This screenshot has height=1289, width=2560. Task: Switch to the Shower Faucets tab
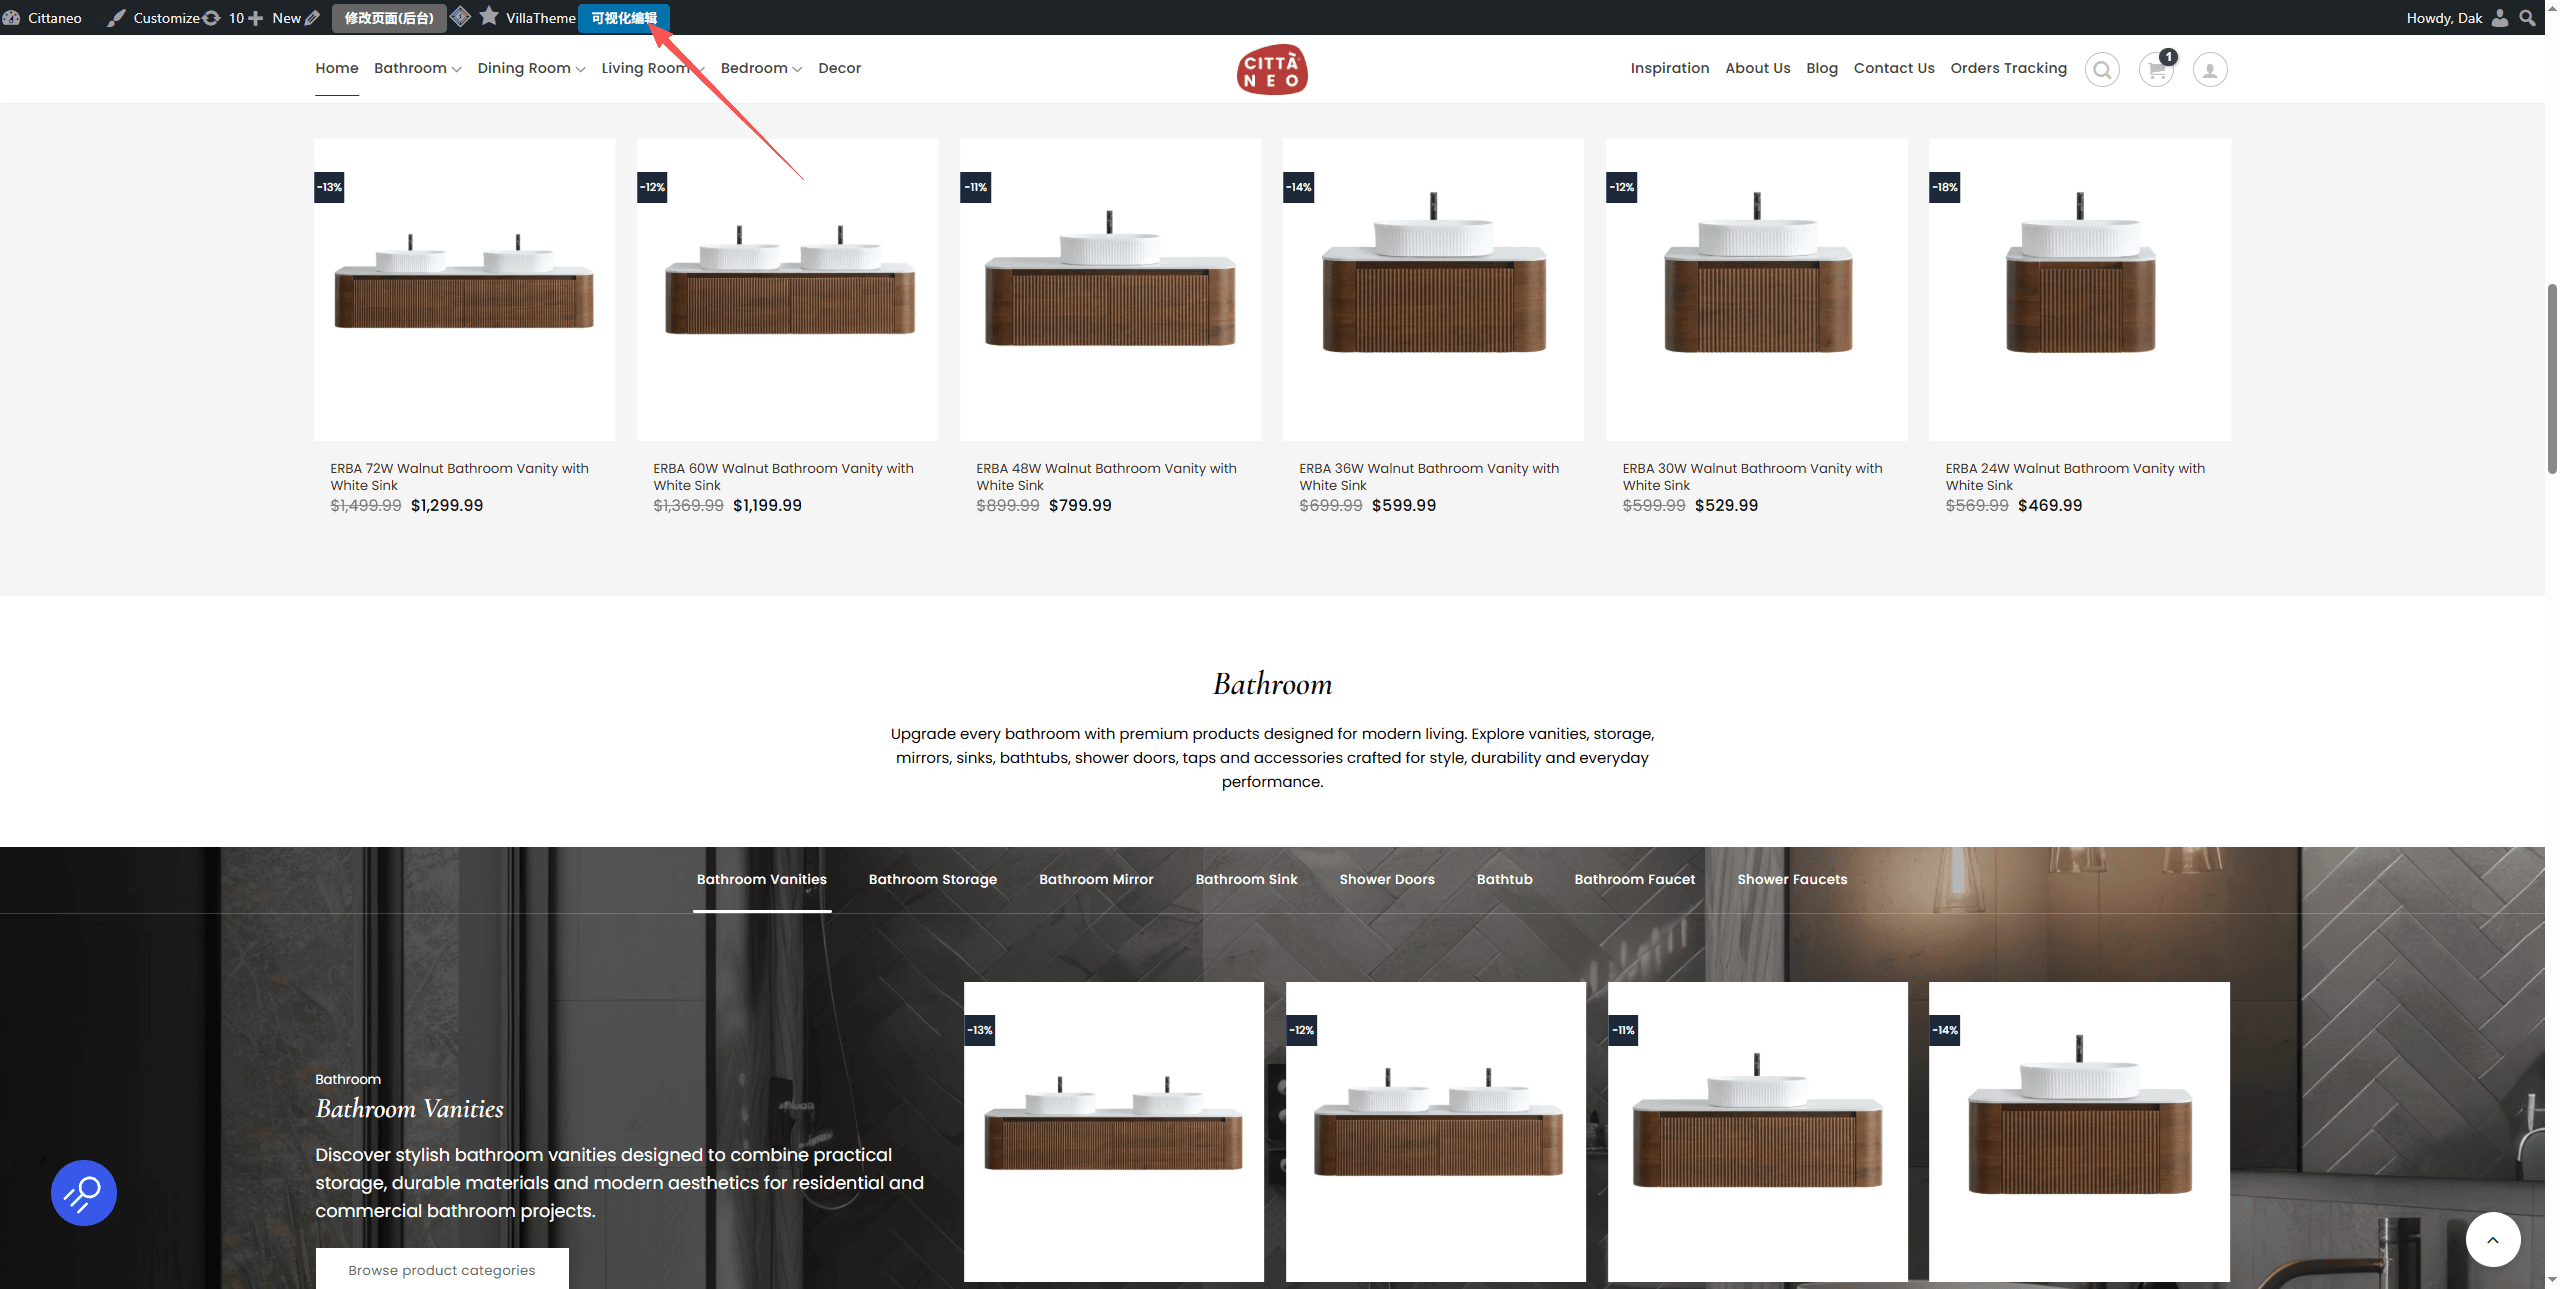tap(1792, 879)
